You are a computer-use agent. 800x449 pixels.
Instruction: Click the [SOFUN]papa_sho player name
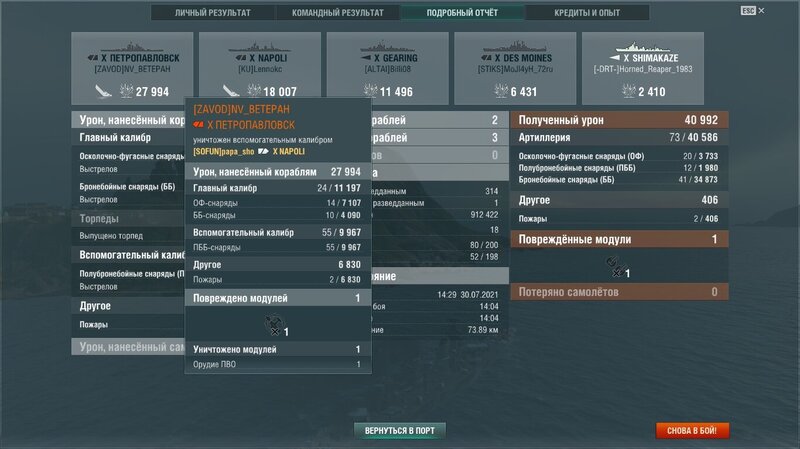(x=223, y=152)
